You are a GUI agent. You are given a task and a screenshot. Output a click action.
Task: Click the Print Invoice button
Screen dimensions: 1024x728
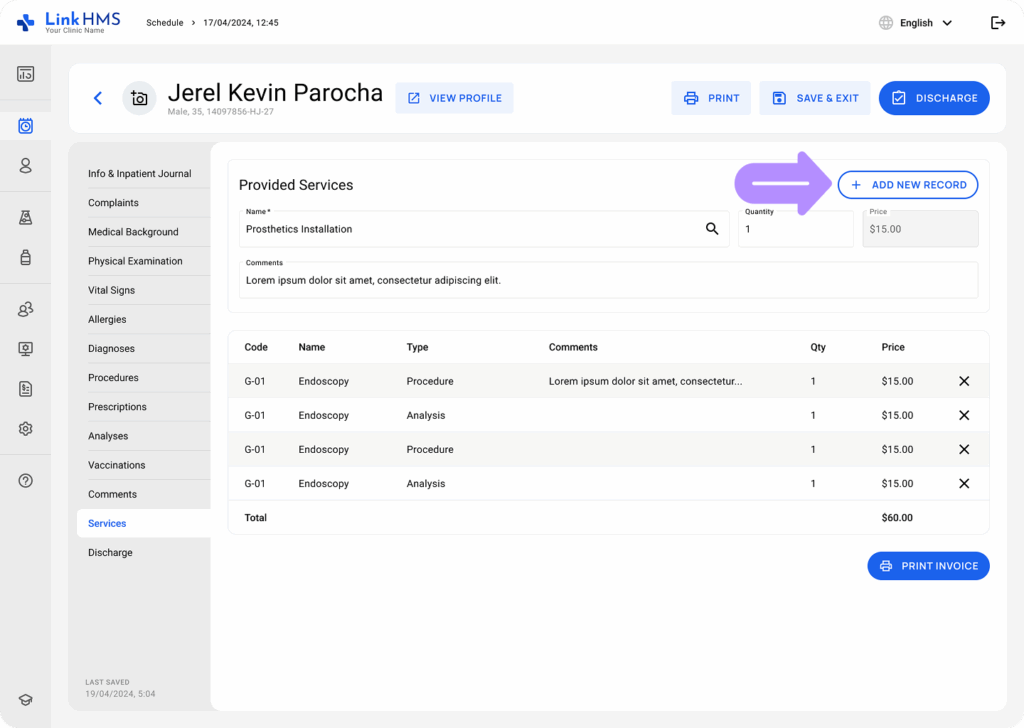928,566
